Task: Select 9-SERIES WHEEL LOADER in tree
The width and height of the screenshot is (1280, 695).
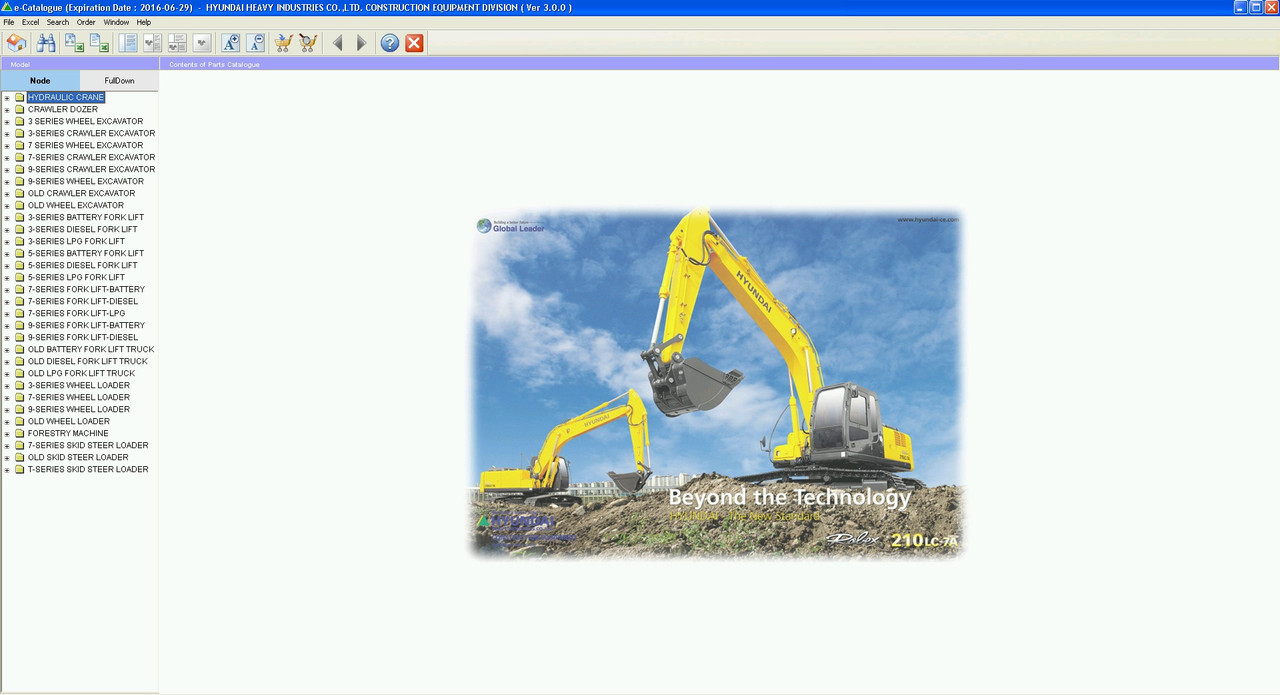Action: click(79, 409)
